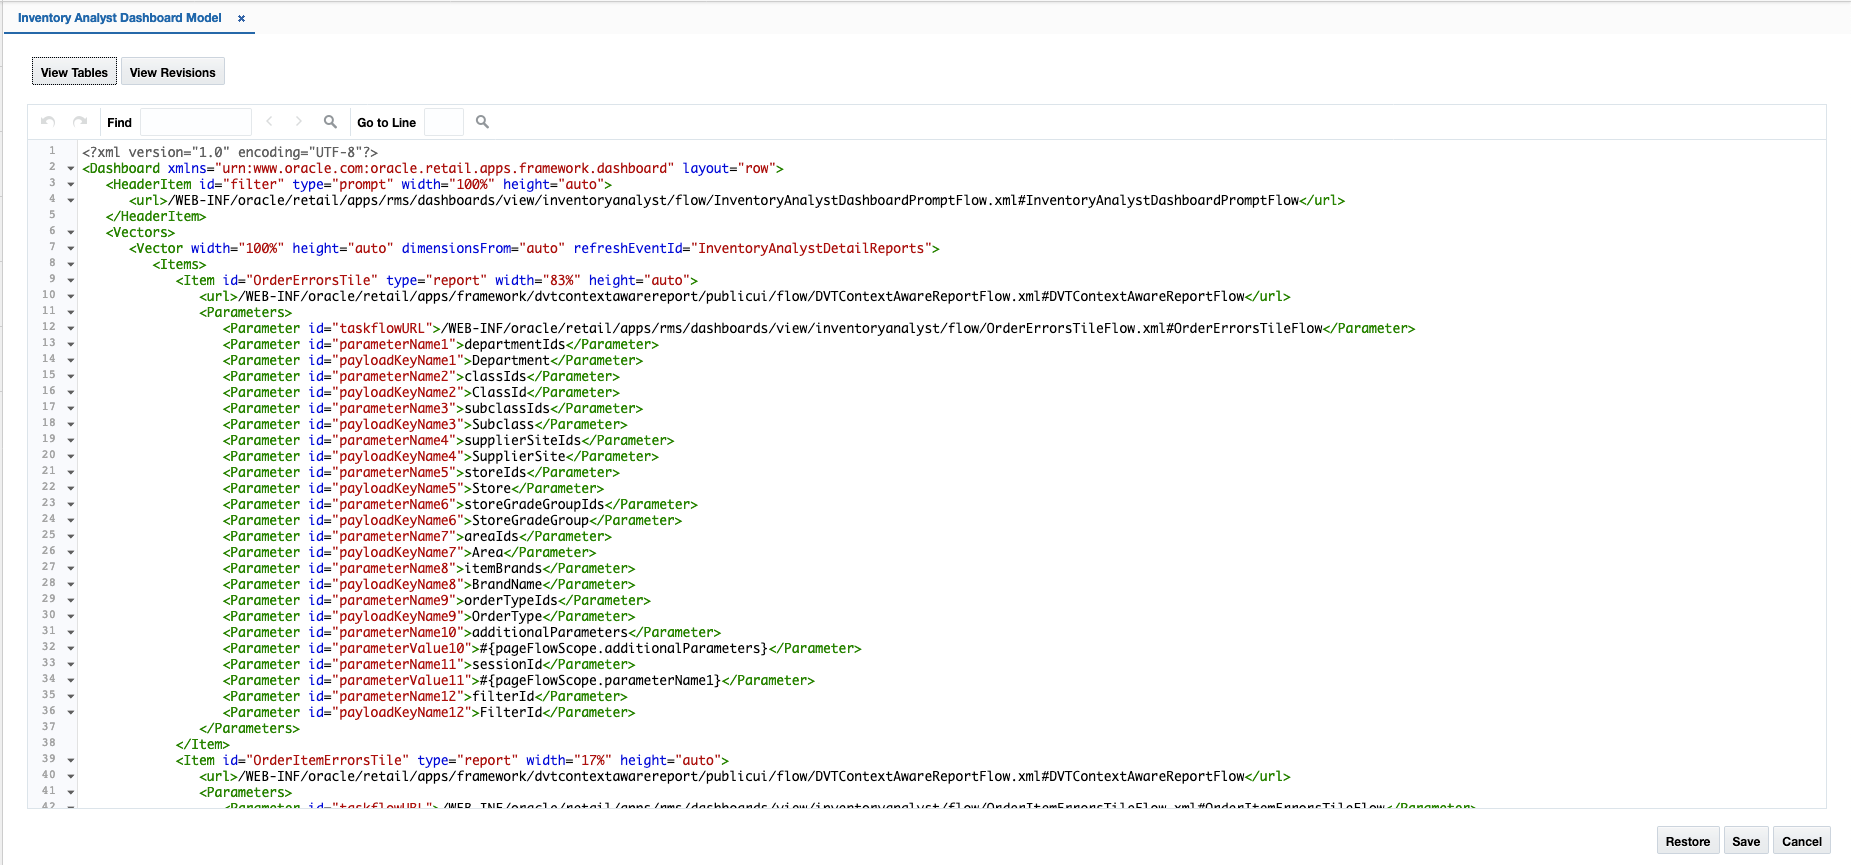Collapse the OrderErrorsTile Item fold on line 9
This screenshot has height=865, width=1851.
pos(70,281)
